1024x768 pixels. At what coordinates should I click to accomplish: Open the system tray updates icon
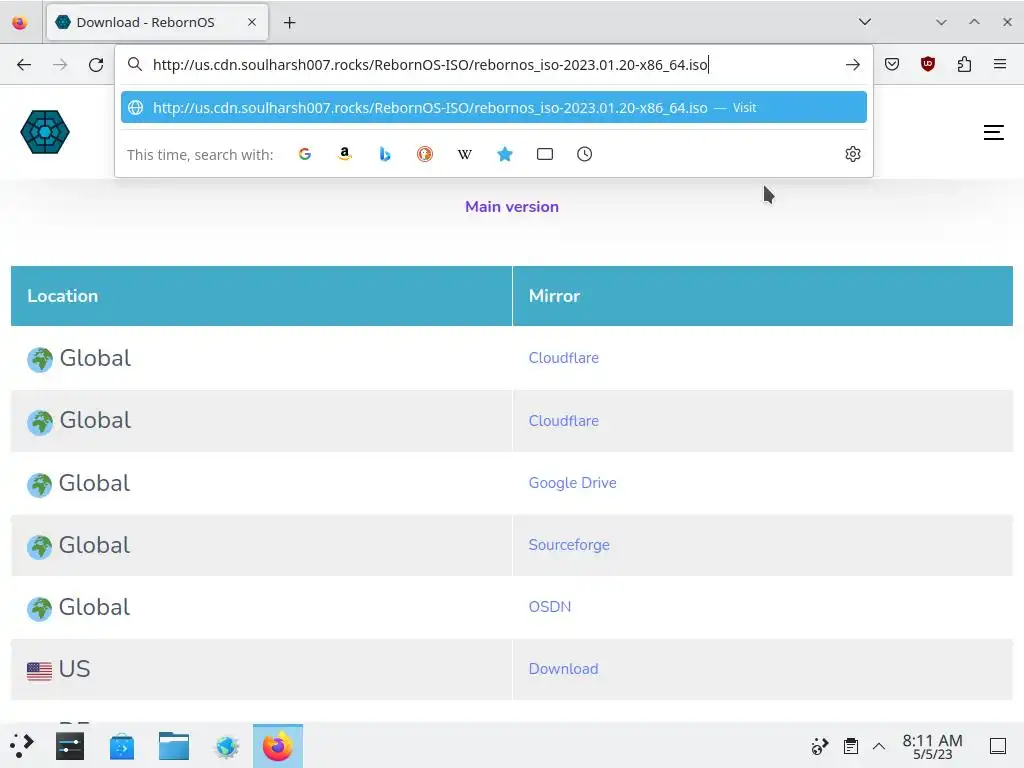pyautogui.click(x=819, y=746)
